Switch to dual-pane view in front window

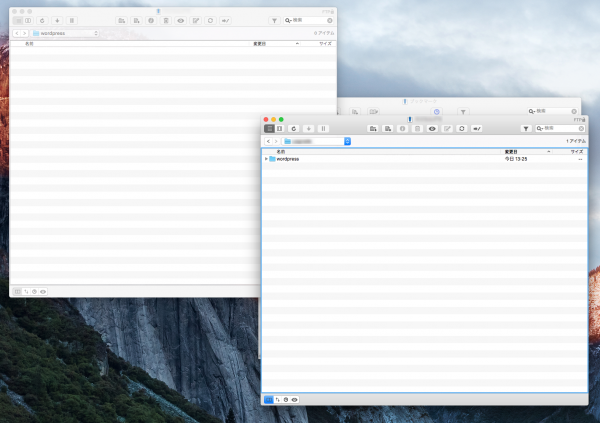tap(280, 129)
